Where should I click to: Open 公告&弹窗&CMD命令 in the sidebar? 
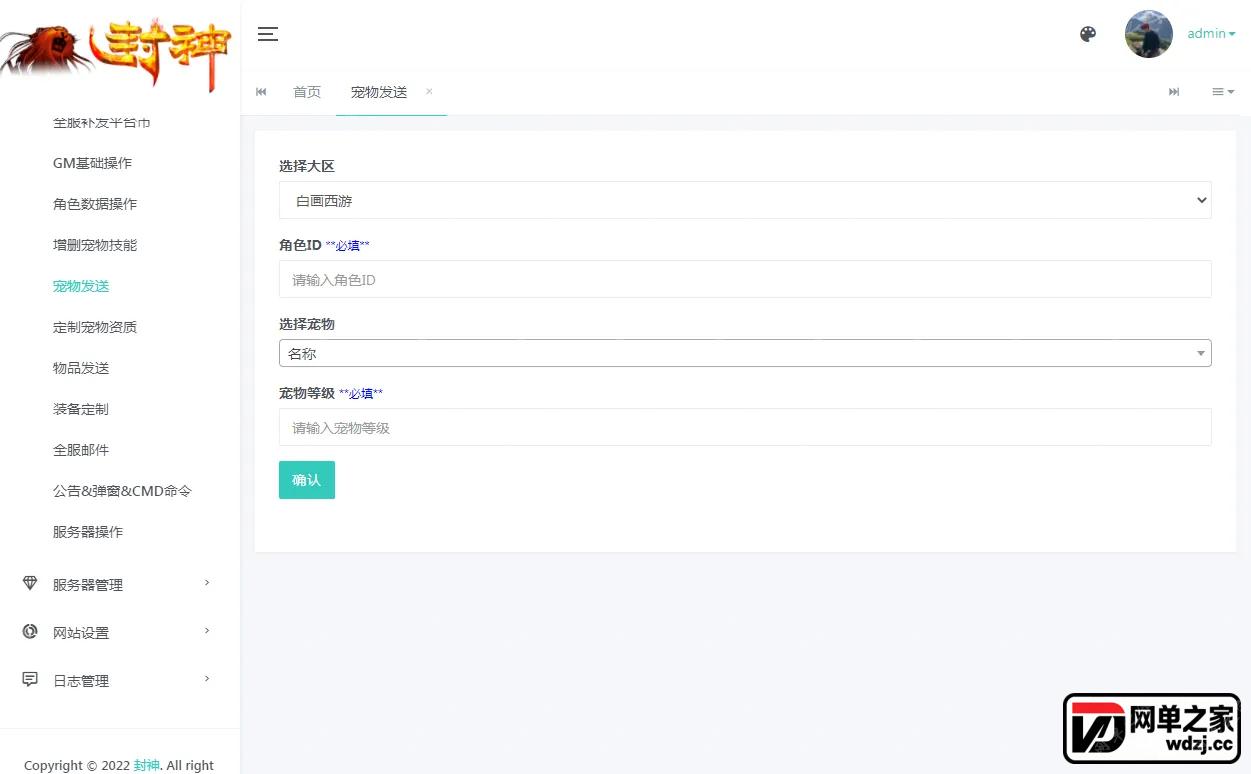122,491
